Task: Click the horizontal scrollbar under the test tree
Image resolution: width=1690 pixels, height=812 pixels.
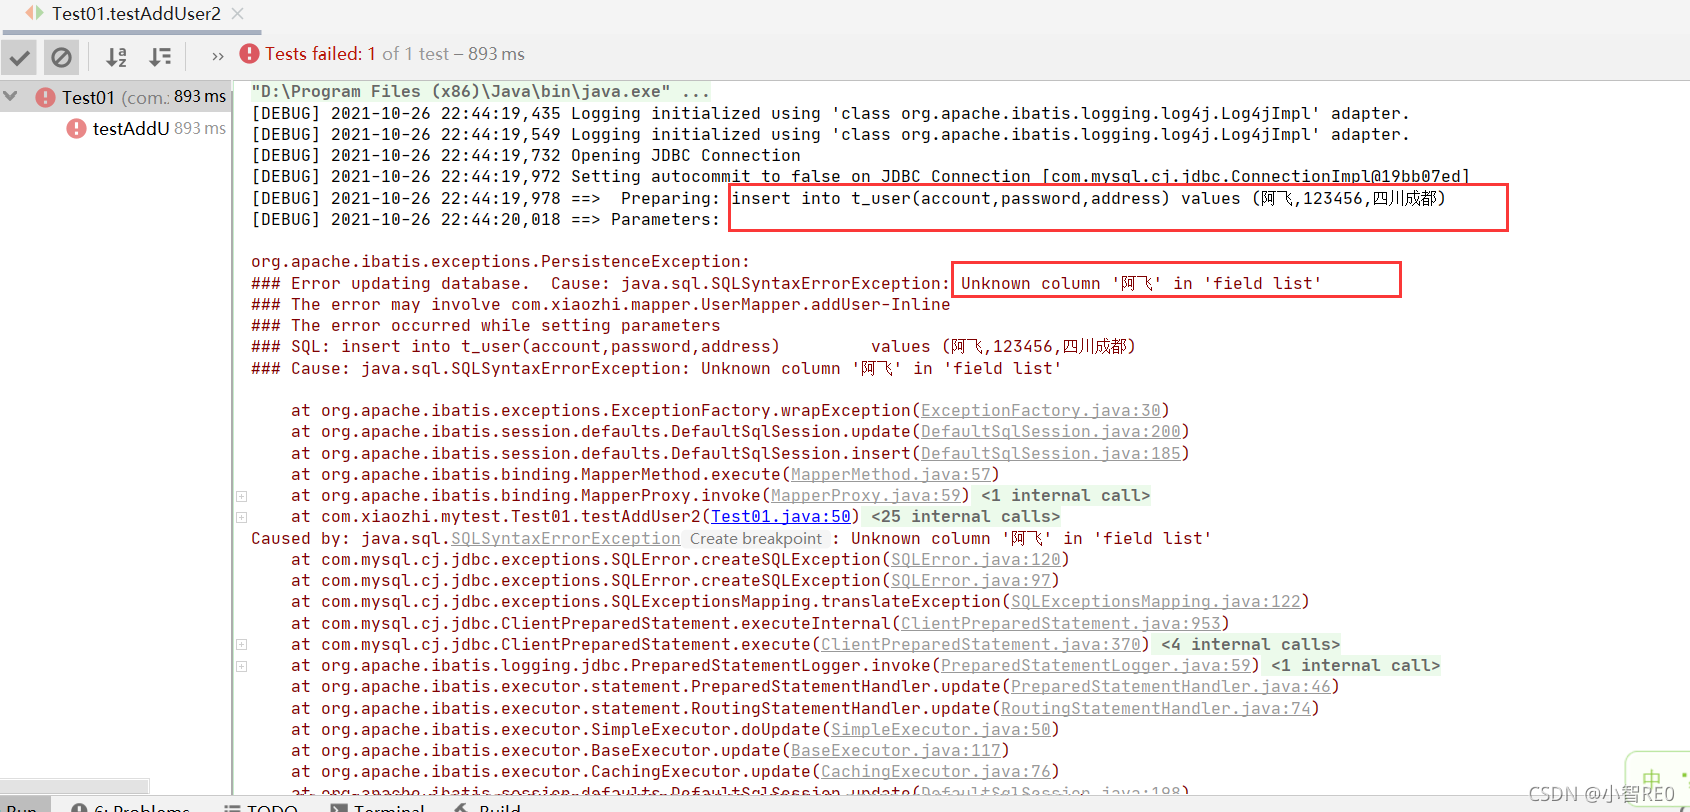Action: [x=75, y=786]
